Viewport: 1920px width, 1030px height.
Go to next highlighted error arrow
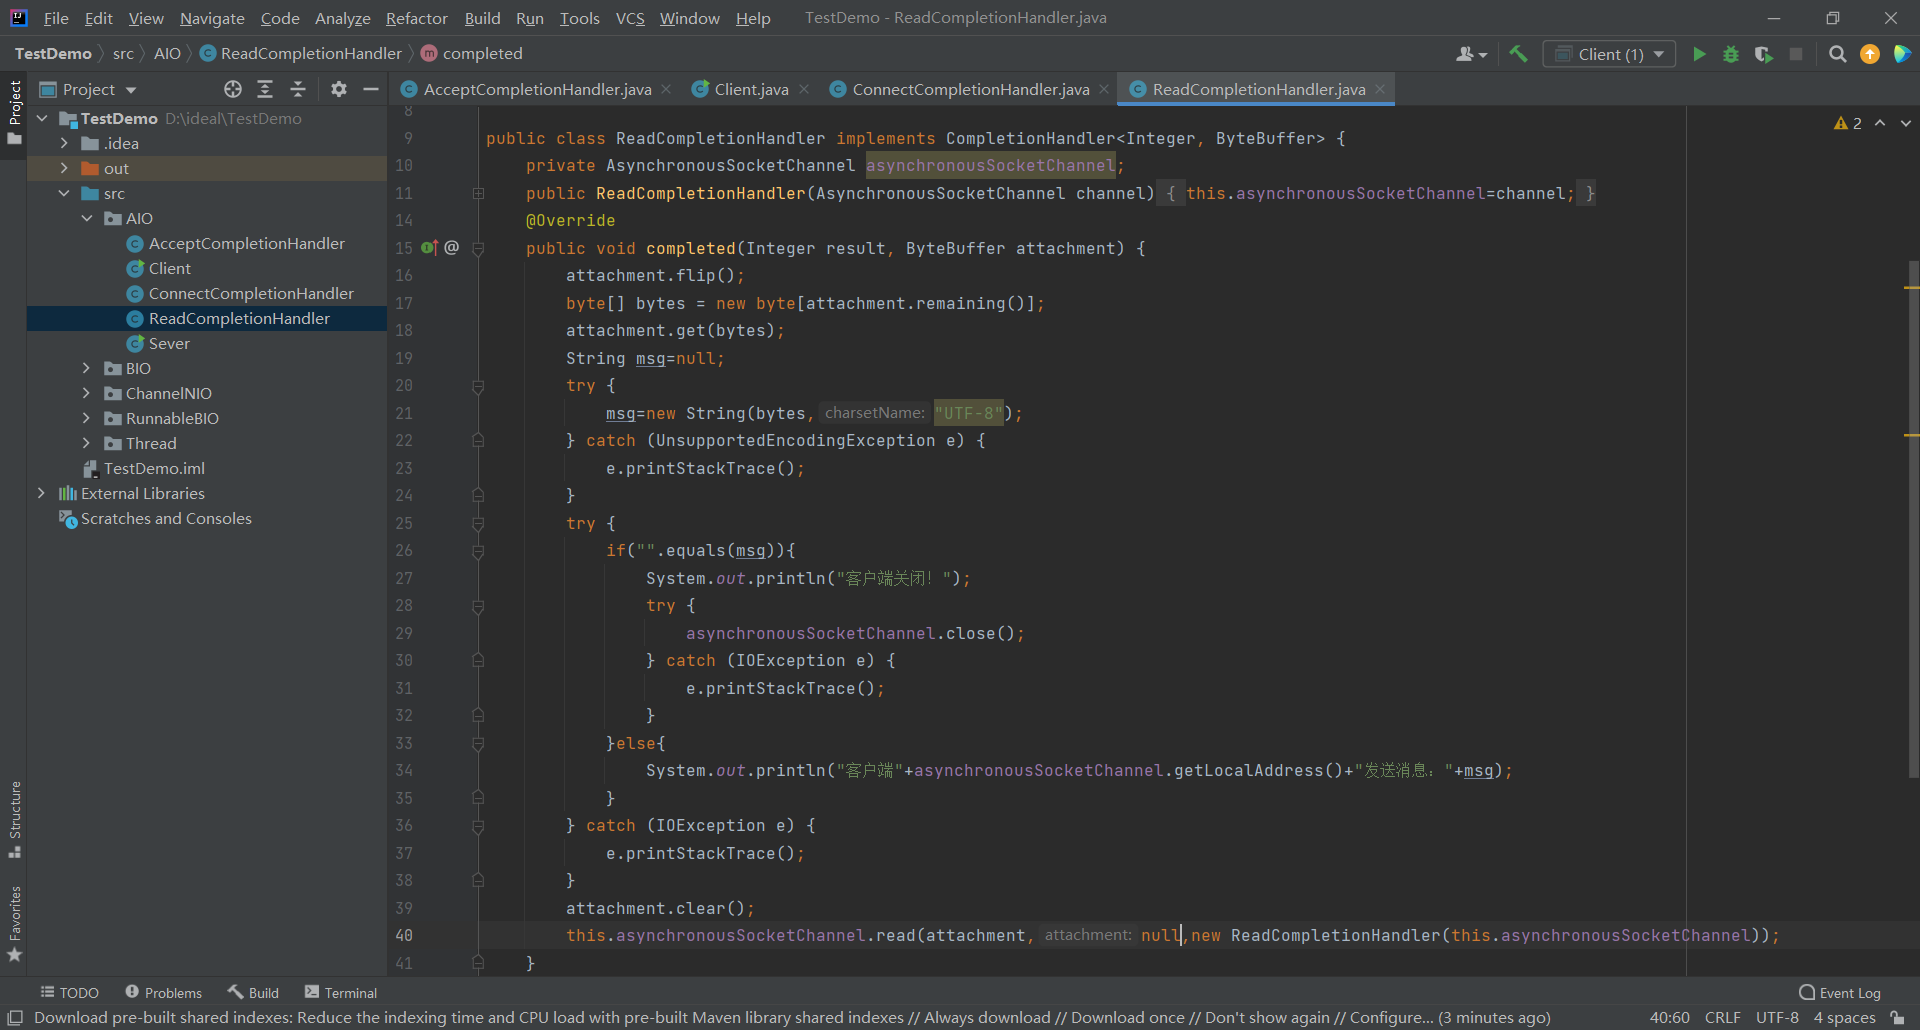(1906, 123)
